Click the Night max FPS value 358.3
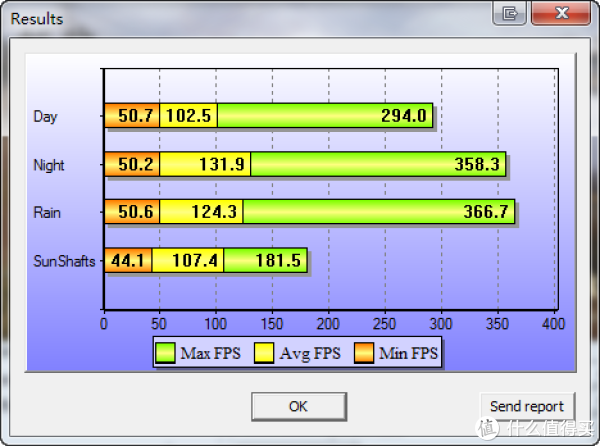The height and width of the screenshot is (446, 600). (x=477, y=164)
